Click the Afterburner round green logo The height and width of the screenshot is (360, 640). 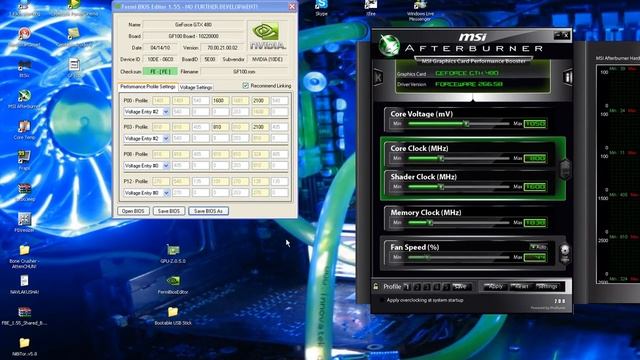389,45
